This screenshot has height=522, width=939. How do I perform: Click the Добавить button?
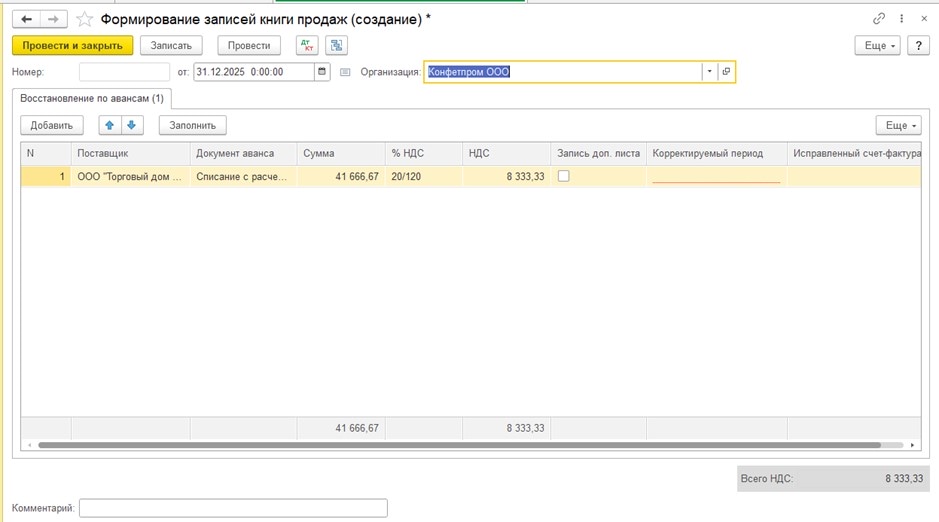[52, 125]
